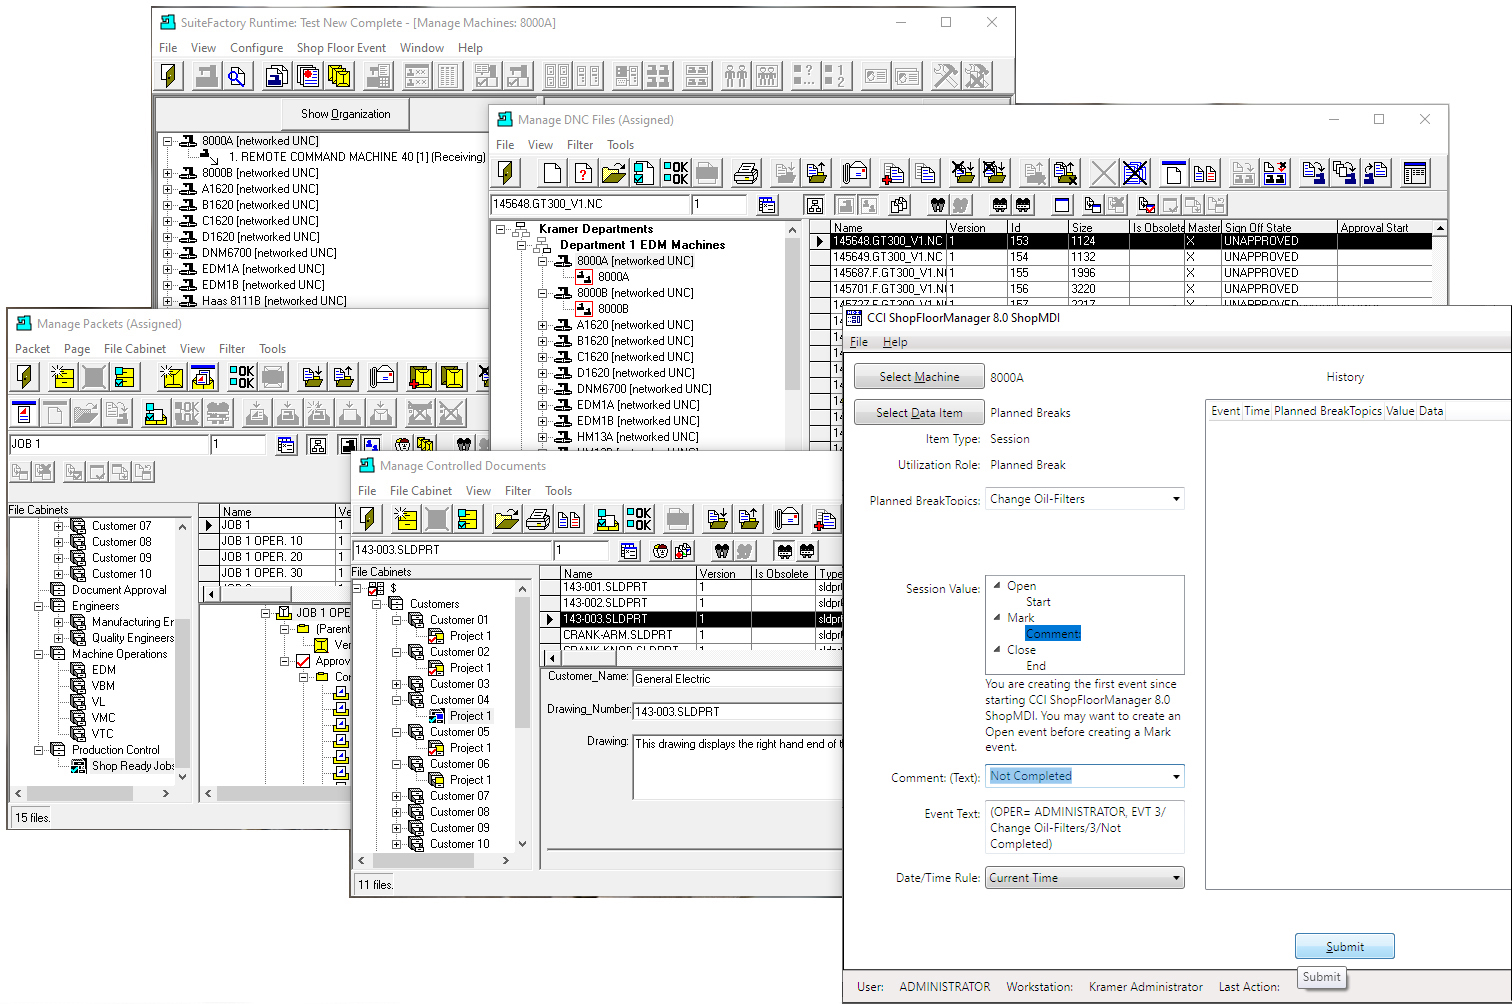Screen dimensions: 1512x1004
Task: Click the open folder icon in Manage Controlled Documents toolbar
Action: pos(508,519)
